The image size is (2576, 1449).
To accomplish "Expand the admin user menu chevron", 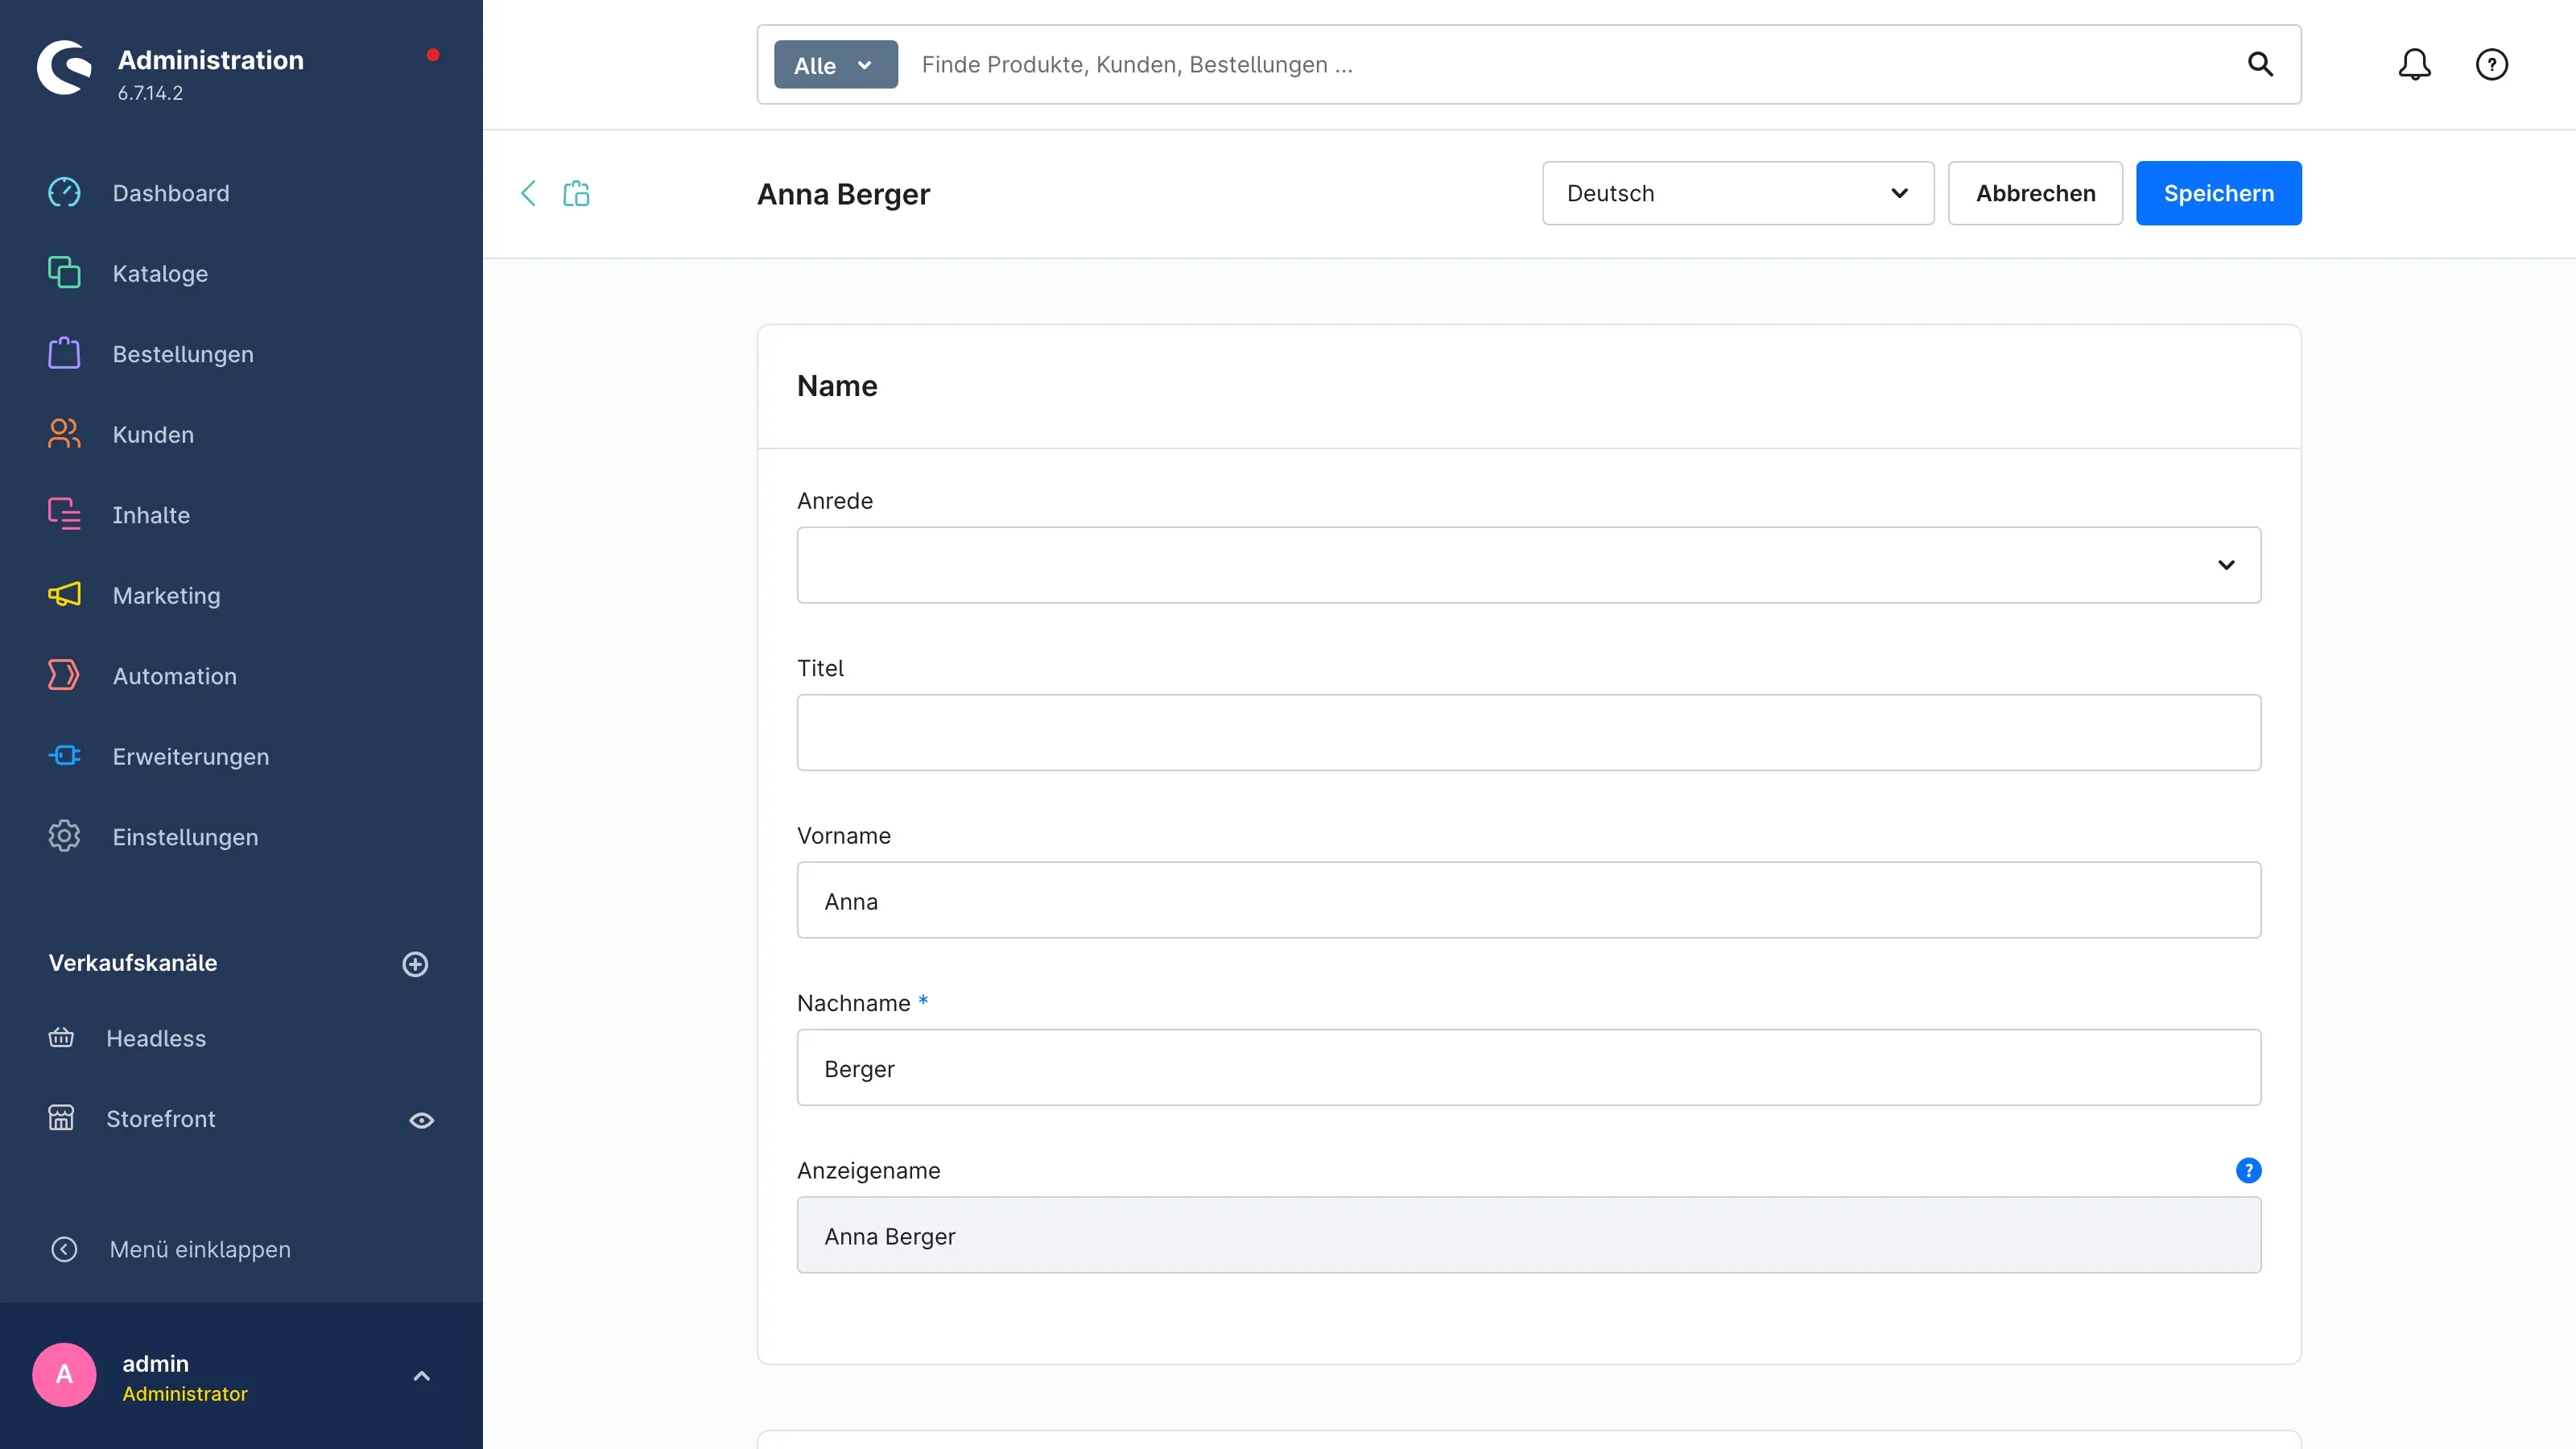I will [x=422, y=1376].
